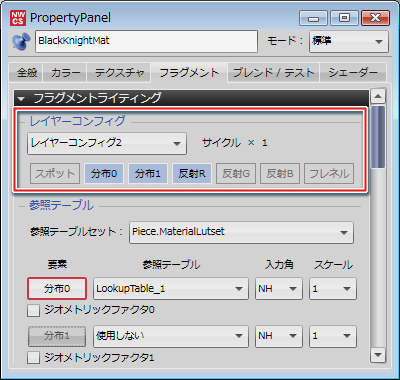Click the scrollbar up arrow
The height and width of the screenshot is (380, 400).
coord(378,97)
